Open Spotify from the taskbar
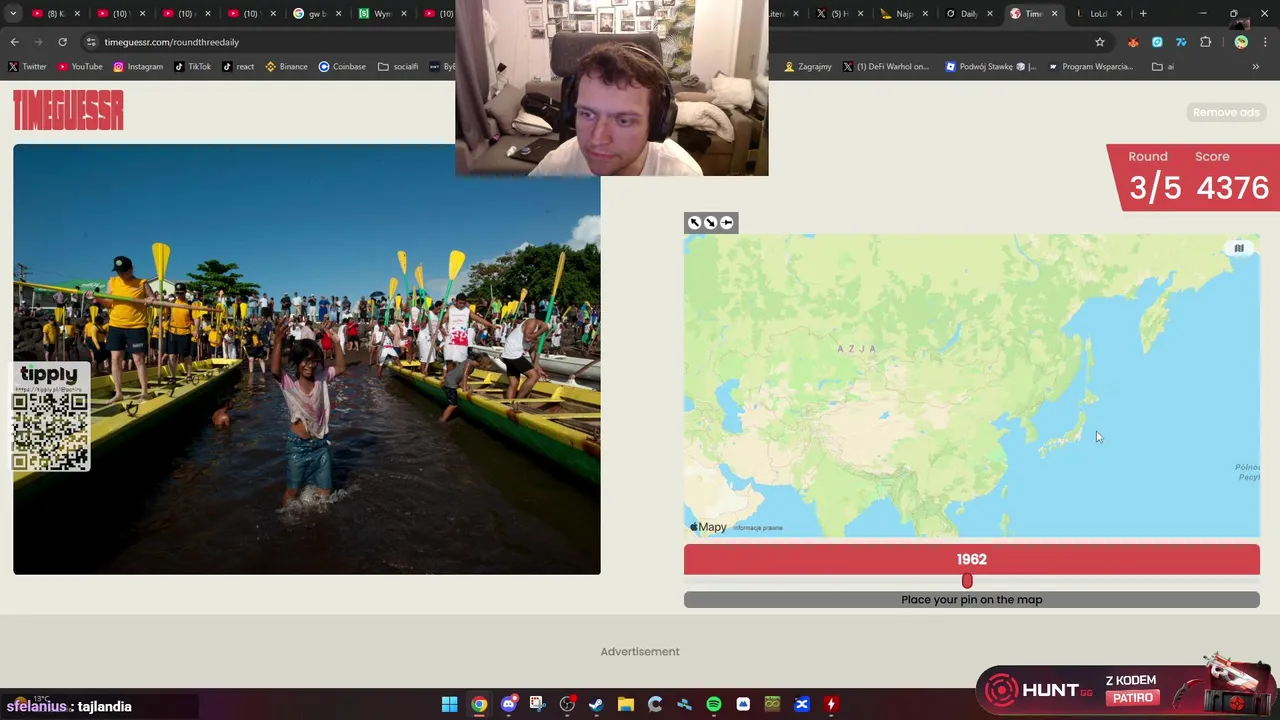The image size is (1280, 720). pyautogui.click(x=713, y=704)
